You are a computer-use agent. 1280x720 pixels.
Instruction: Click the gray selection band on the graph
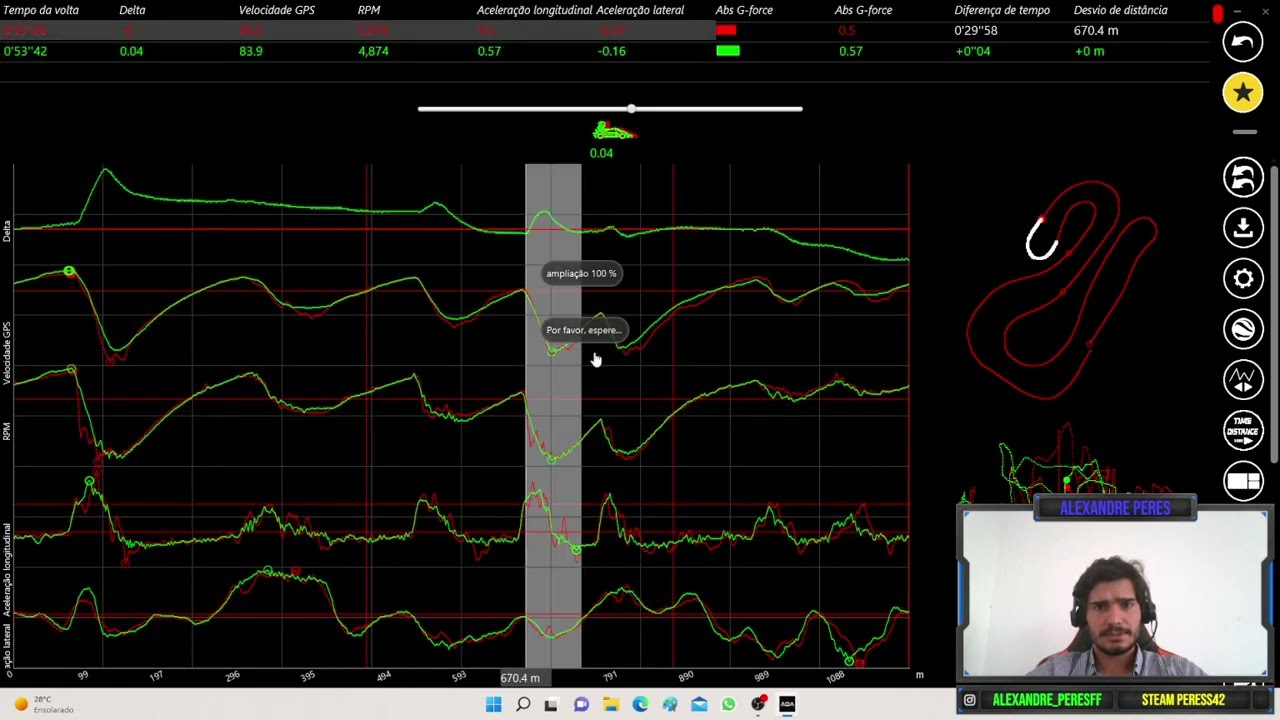[553, 415]
